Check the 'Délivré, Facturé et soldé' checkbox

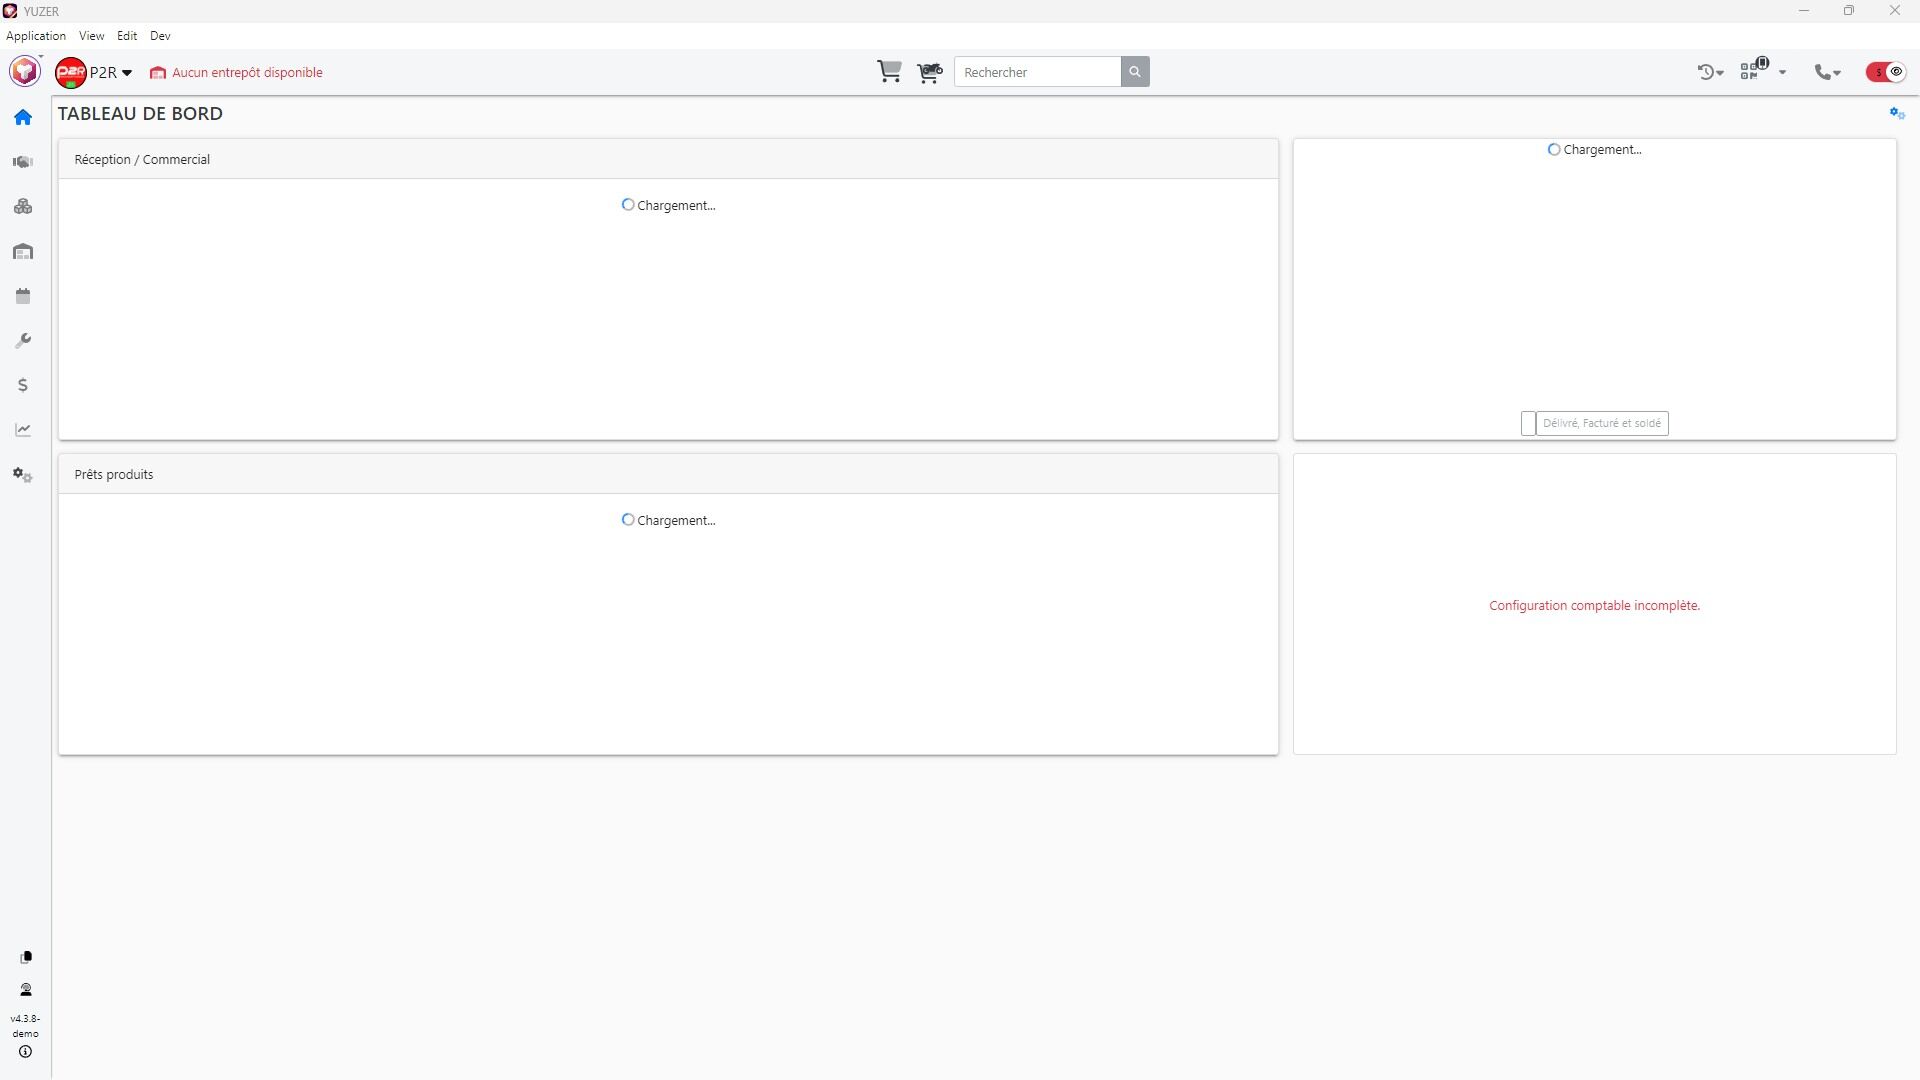tap(1528, 424)
